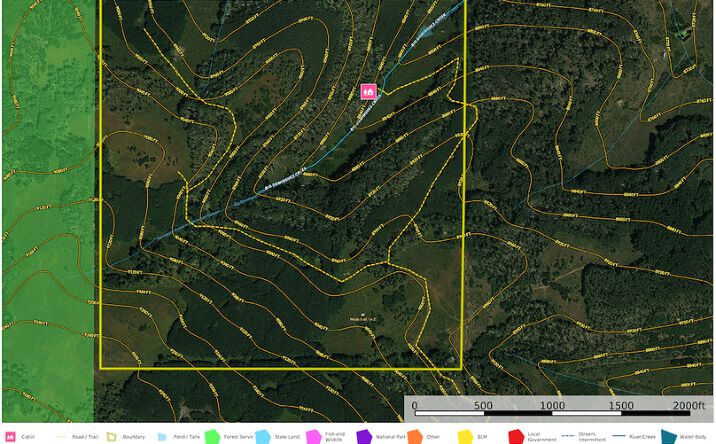Select the green Forest Service legend swatch
Image resolution: width=716 pixels, height=444 pixels.
click(212, 437)
